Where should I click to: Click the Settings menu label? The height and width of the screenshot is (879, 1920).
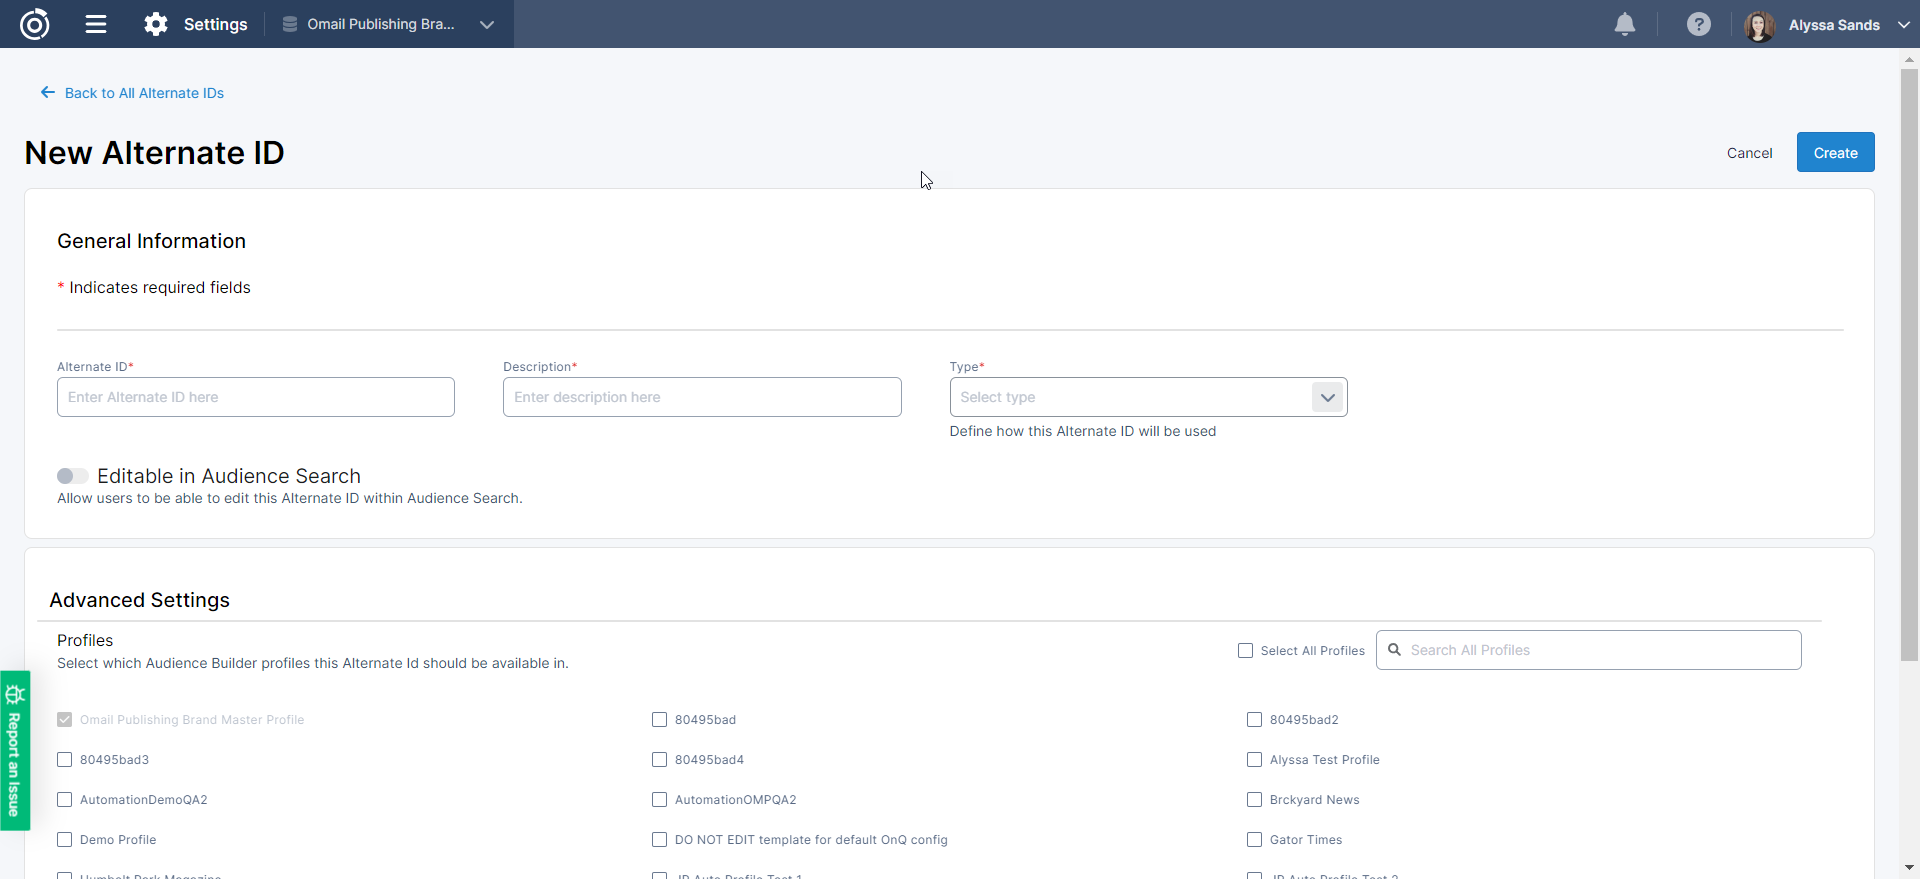click(215, 24)
